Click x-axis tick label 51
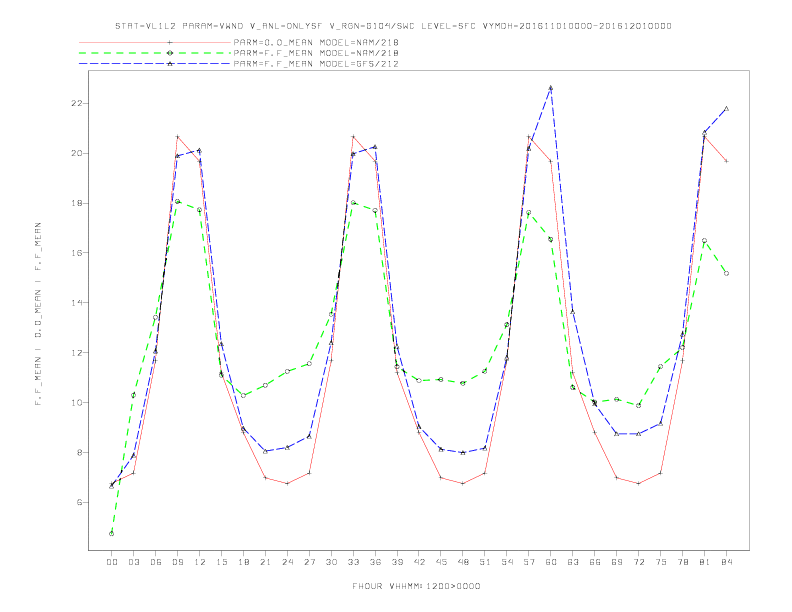The image size is (792, 612). [x=485, y=562]
